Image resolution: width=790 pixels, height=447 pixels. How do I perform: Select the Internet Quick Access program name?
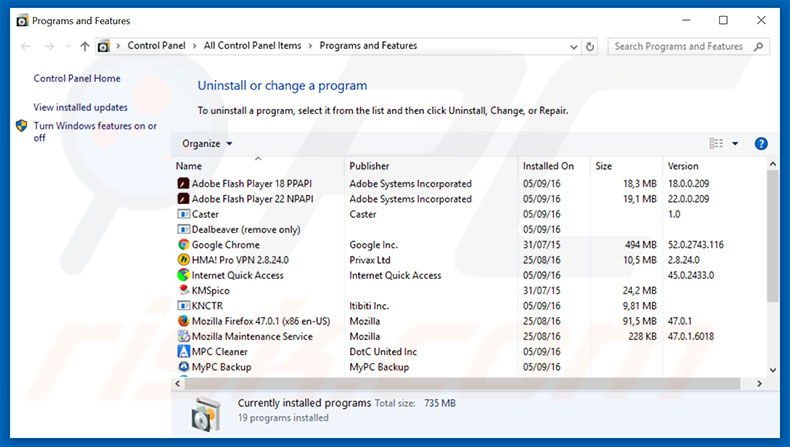[x=237, y=275]
